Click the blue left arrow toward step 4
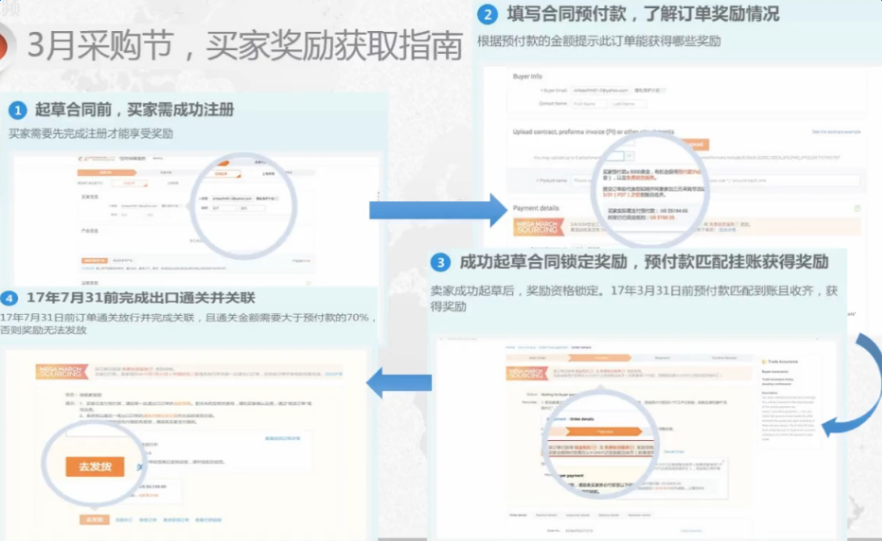Viewport: 882px width, 541px height. click(x=398, y=381)
